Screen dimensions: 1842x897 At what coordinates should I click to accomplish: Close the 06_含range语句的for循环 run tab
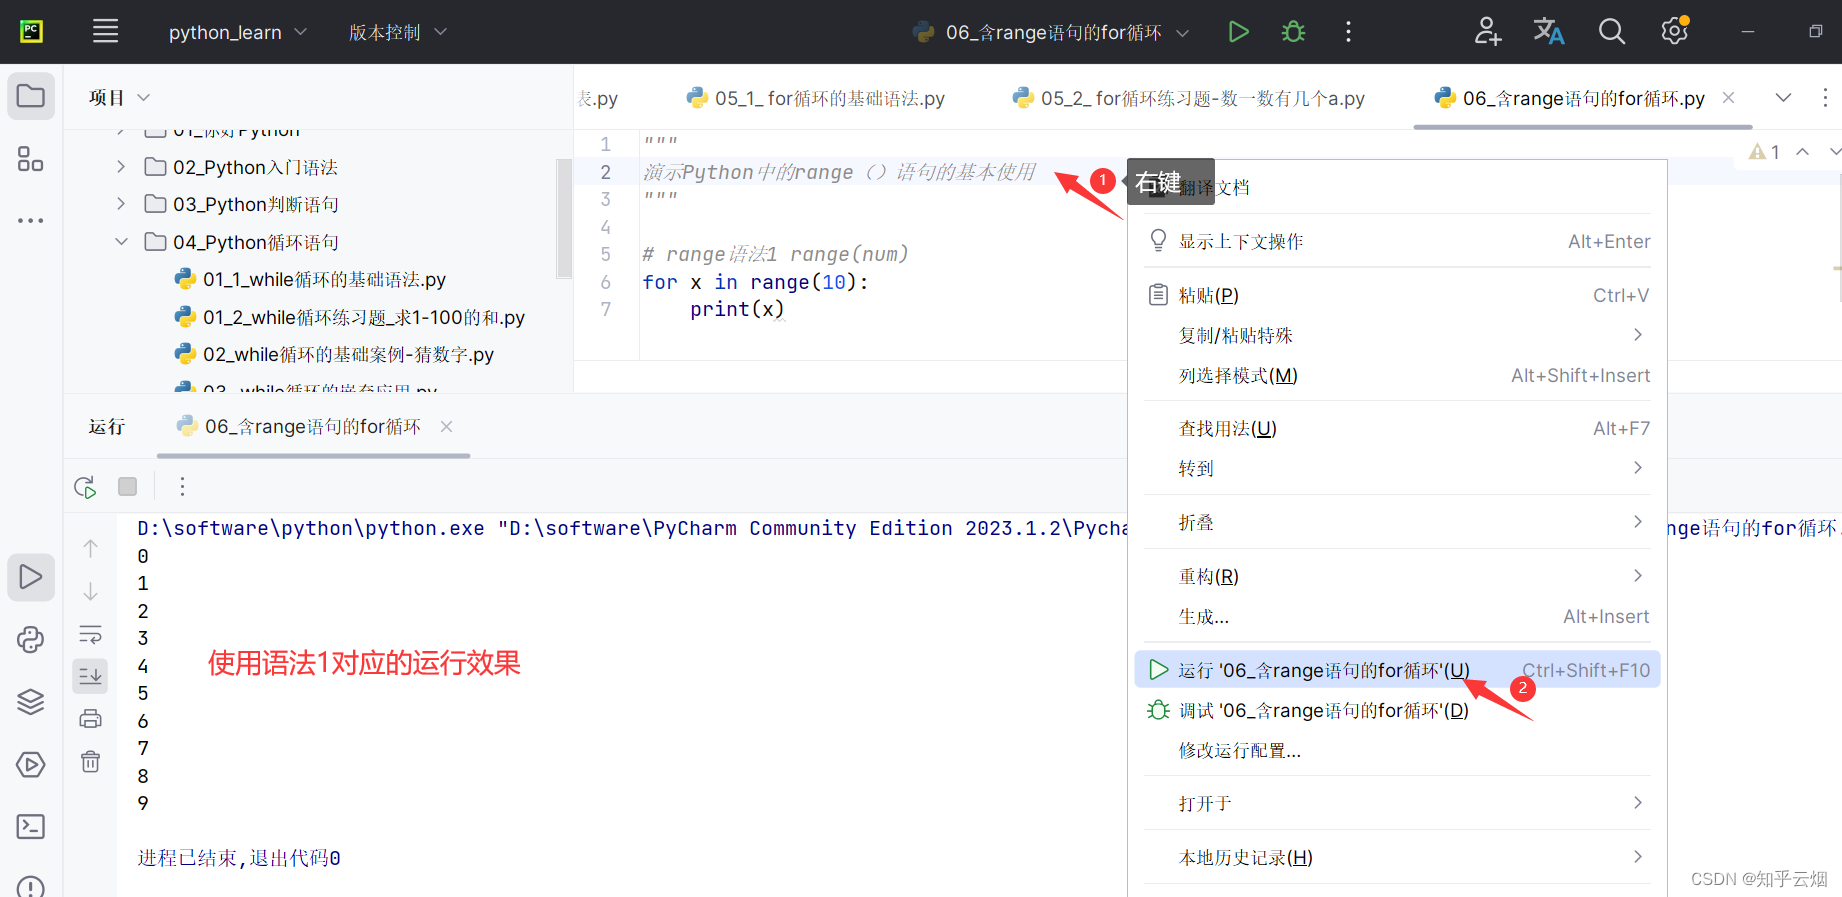(x=447, y=427)
